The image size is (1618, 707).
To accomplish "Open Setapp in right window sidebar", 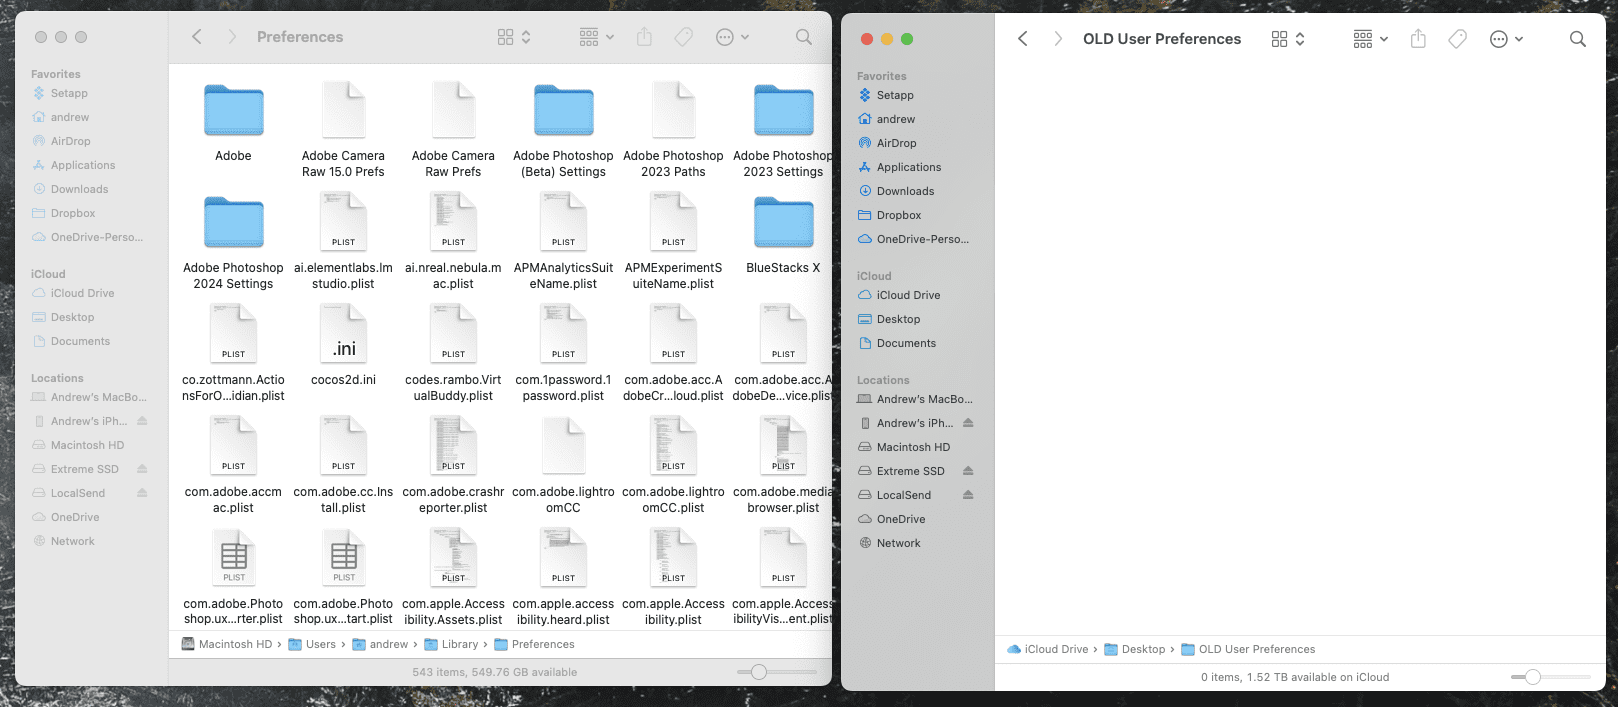I will (x=895, y=95).
